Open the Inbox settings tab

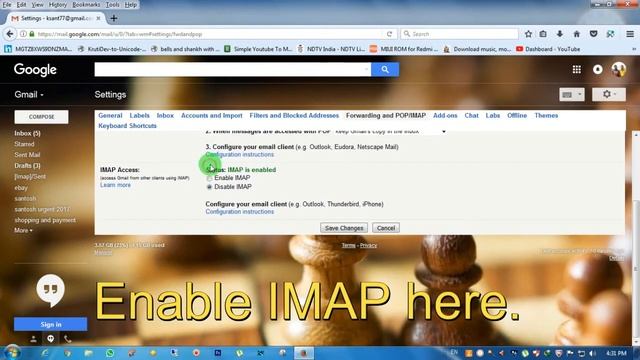(x=165, y=116)
